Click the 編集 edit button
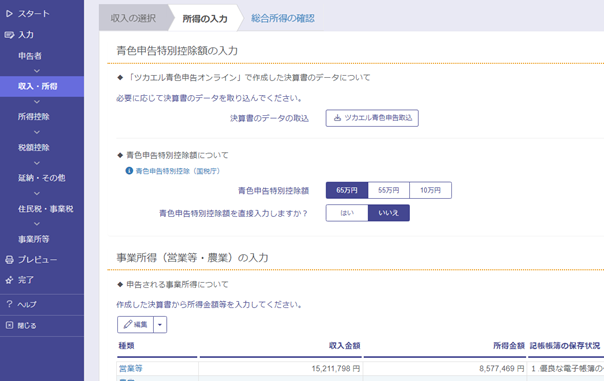The image size is (604, 381). coord(135,325)
